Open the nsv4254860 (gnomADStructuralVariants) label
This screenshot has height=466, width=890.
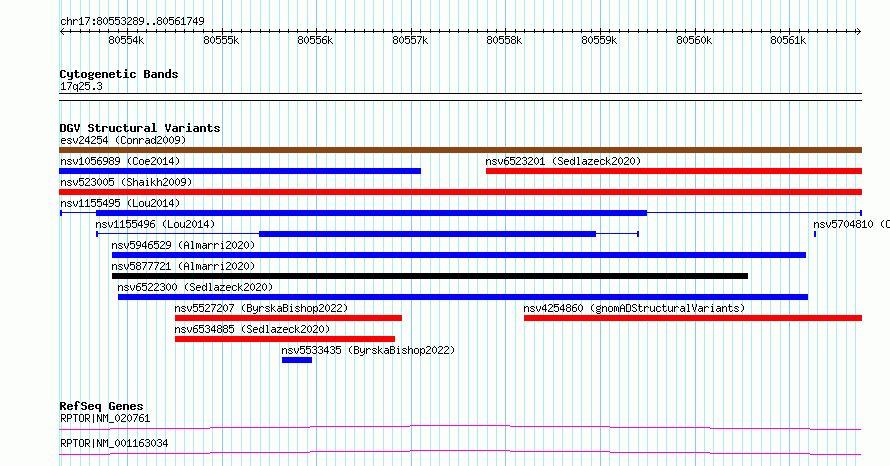coord(634,308)
